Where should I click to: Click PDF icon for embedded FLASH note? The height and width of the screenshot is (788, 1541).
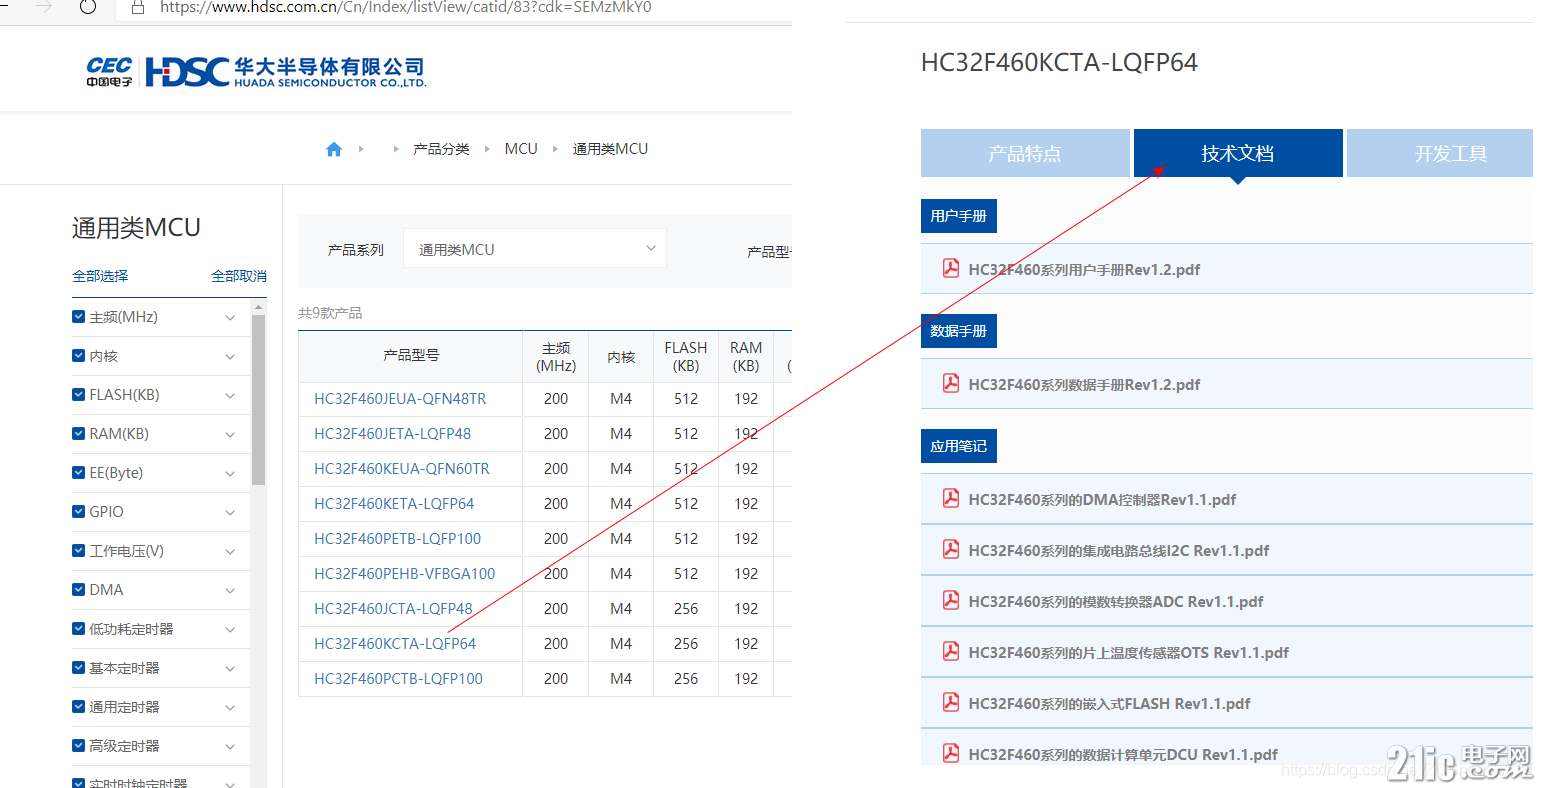(x=951, y=702)
